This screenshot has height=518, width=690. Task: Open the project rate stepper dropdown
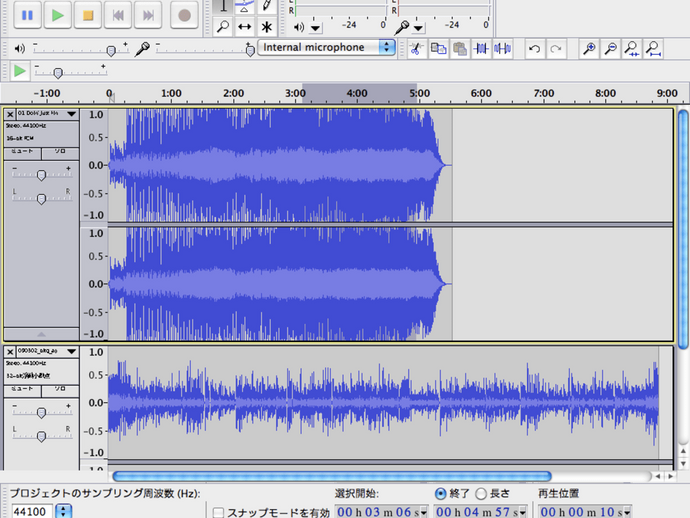pyautogui.click(x=64, y=511)
